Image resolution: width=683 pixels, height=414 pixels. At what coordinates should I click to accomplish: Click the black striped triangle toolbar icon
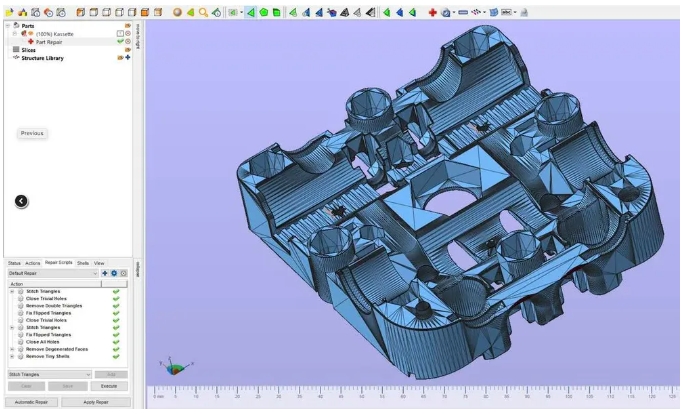[x=370, y=12]
